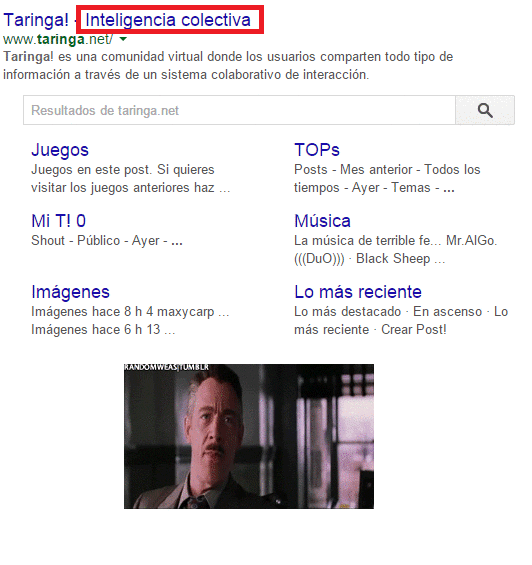Open the Imágenes sitelink

70,292
